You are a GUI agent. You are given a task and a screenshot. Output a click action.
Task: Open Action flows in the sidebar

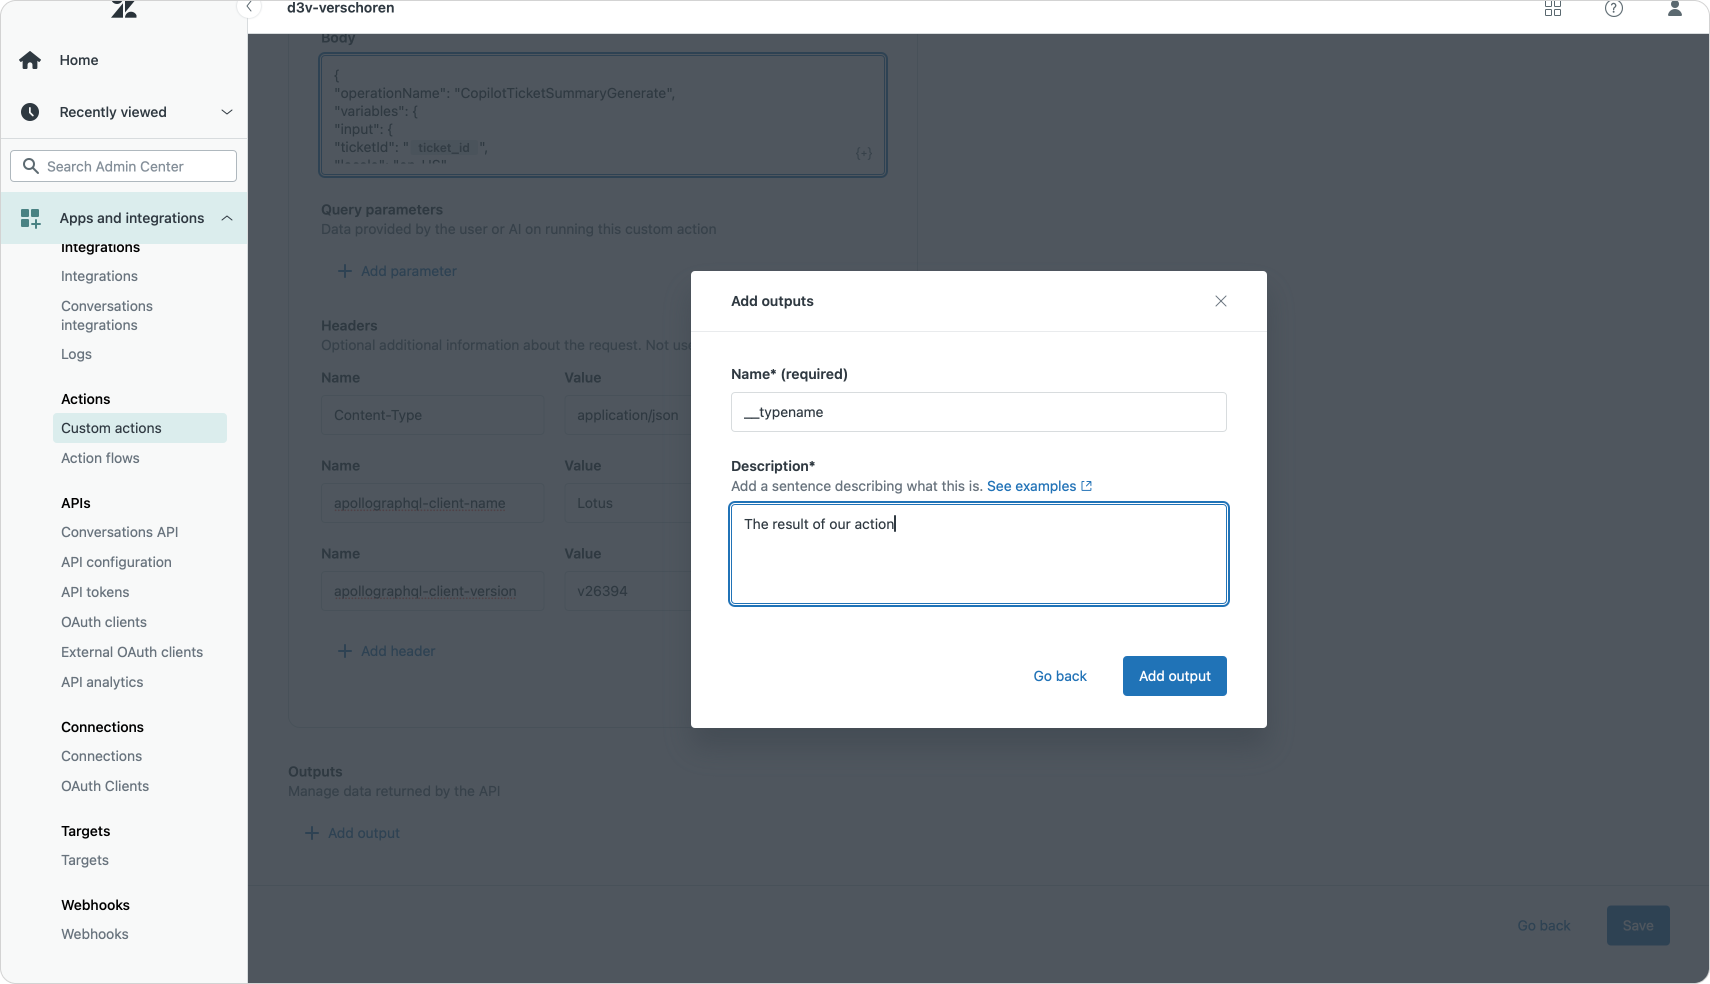click(100, 458)
